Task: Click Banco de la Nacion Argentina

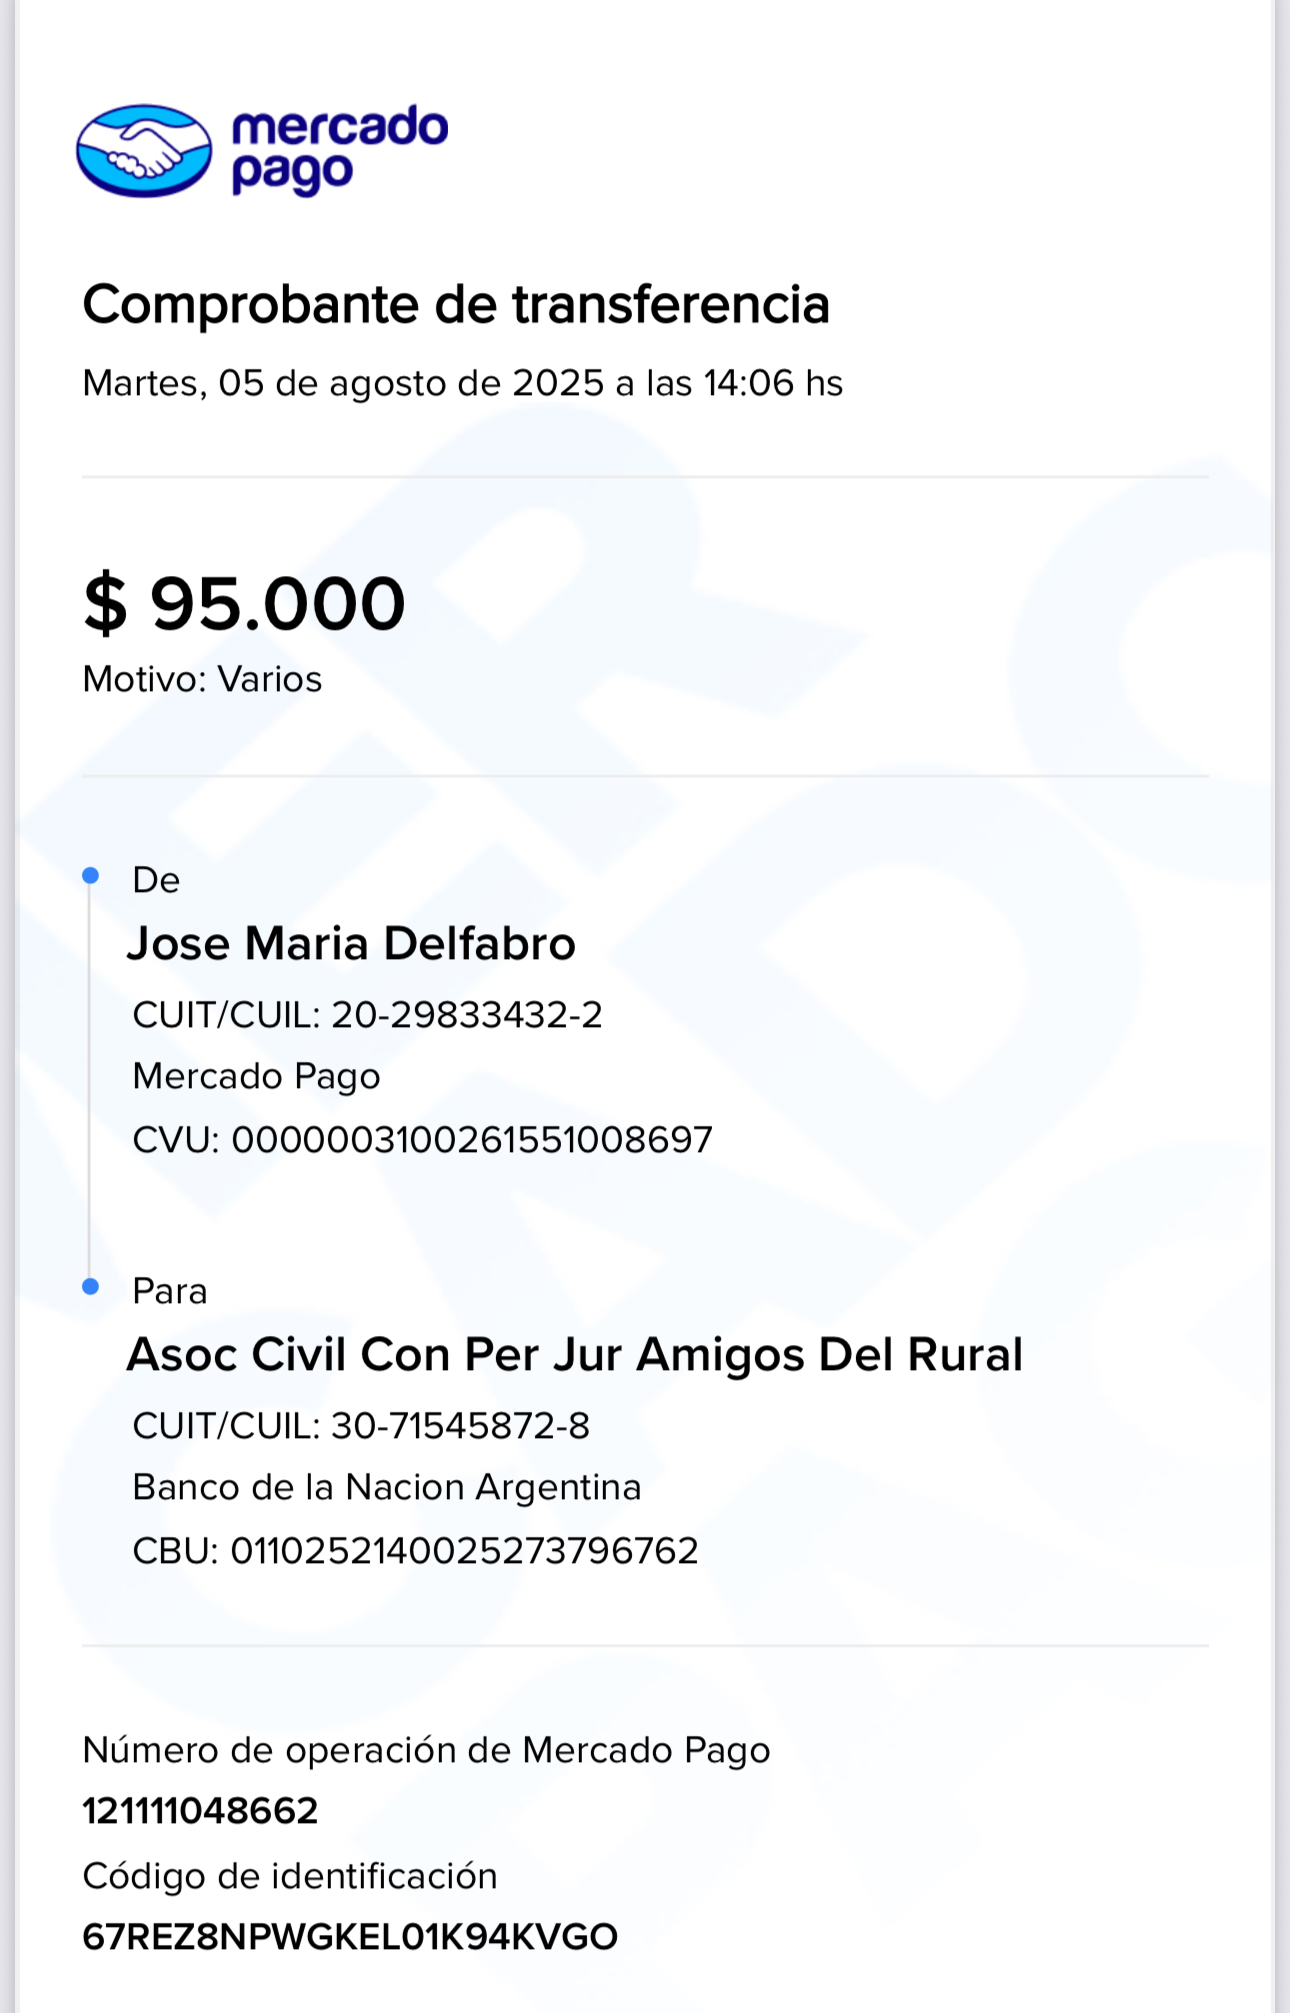Action: pos(386,1488)
